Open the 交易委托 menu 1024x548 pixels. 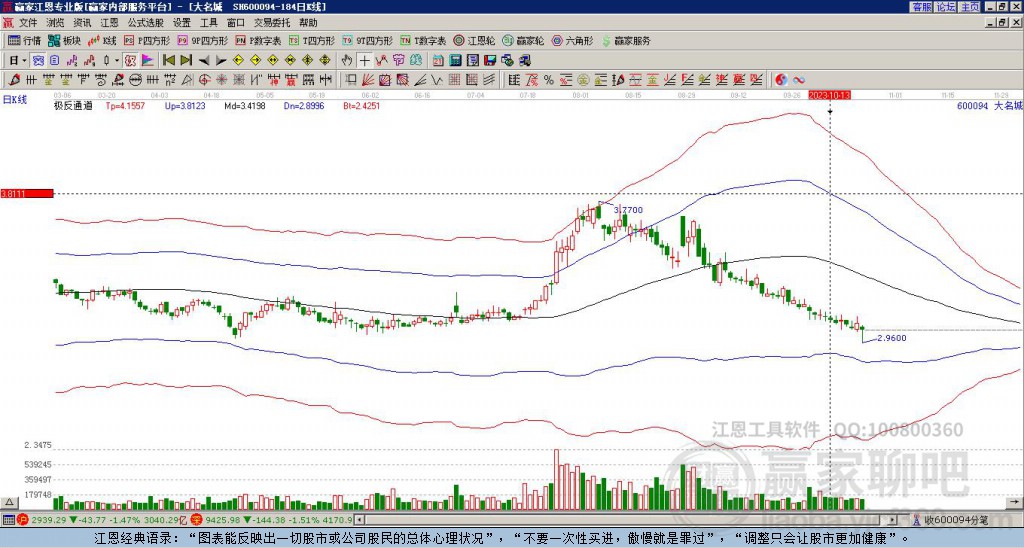[x=272, y=23]
